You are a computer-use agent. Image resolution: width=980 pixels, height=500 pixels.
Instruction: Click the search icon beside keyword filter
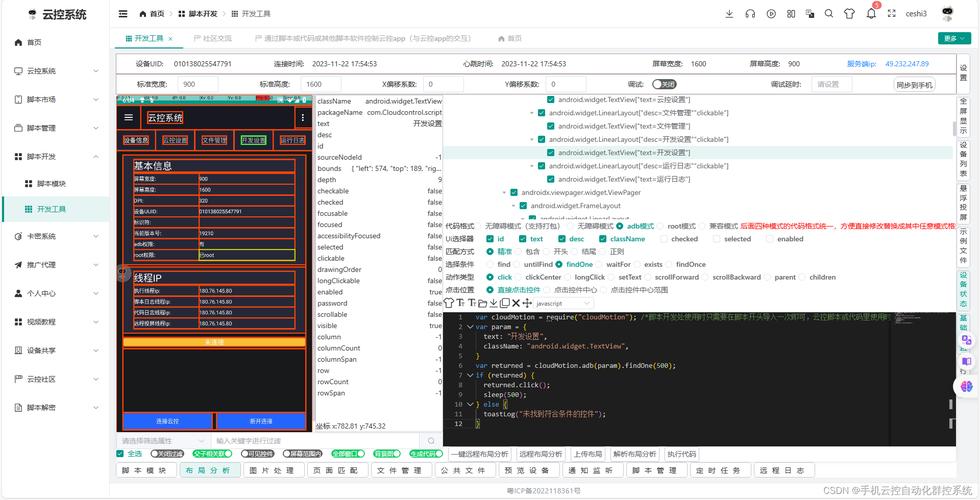point(431,441)
